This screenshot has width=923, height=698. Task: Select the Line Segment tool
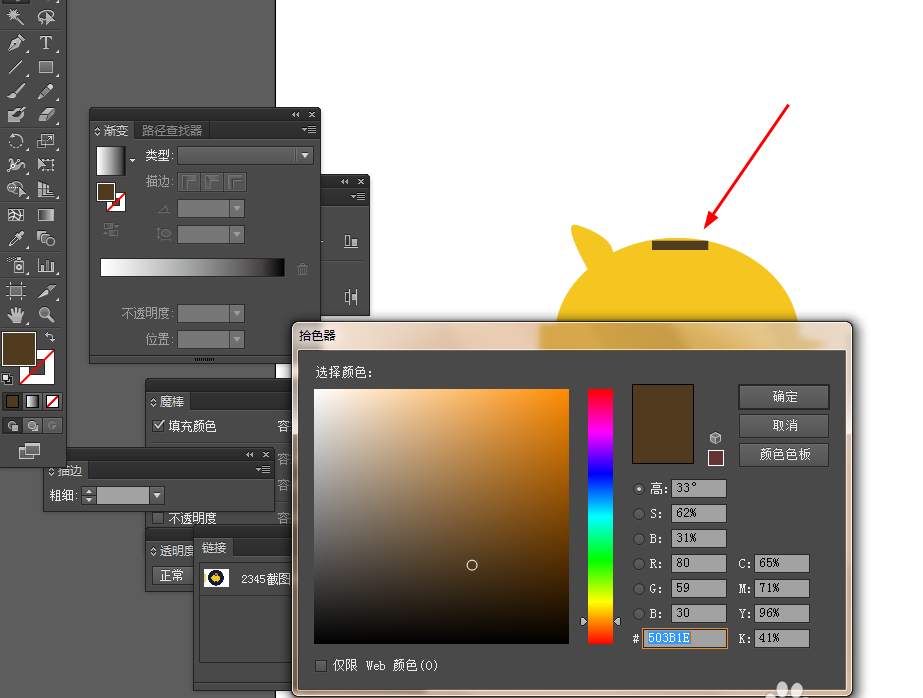coord(16,67)
